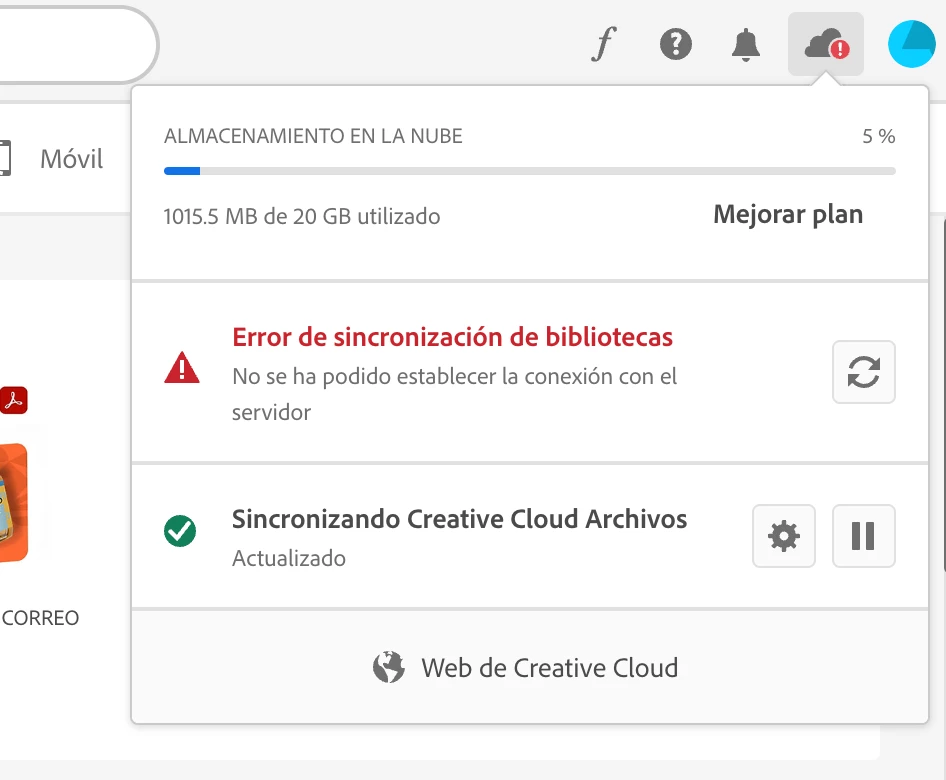
Task: Click the 1015.5 MB de 20 GB utilizado text
Action: 302,217
